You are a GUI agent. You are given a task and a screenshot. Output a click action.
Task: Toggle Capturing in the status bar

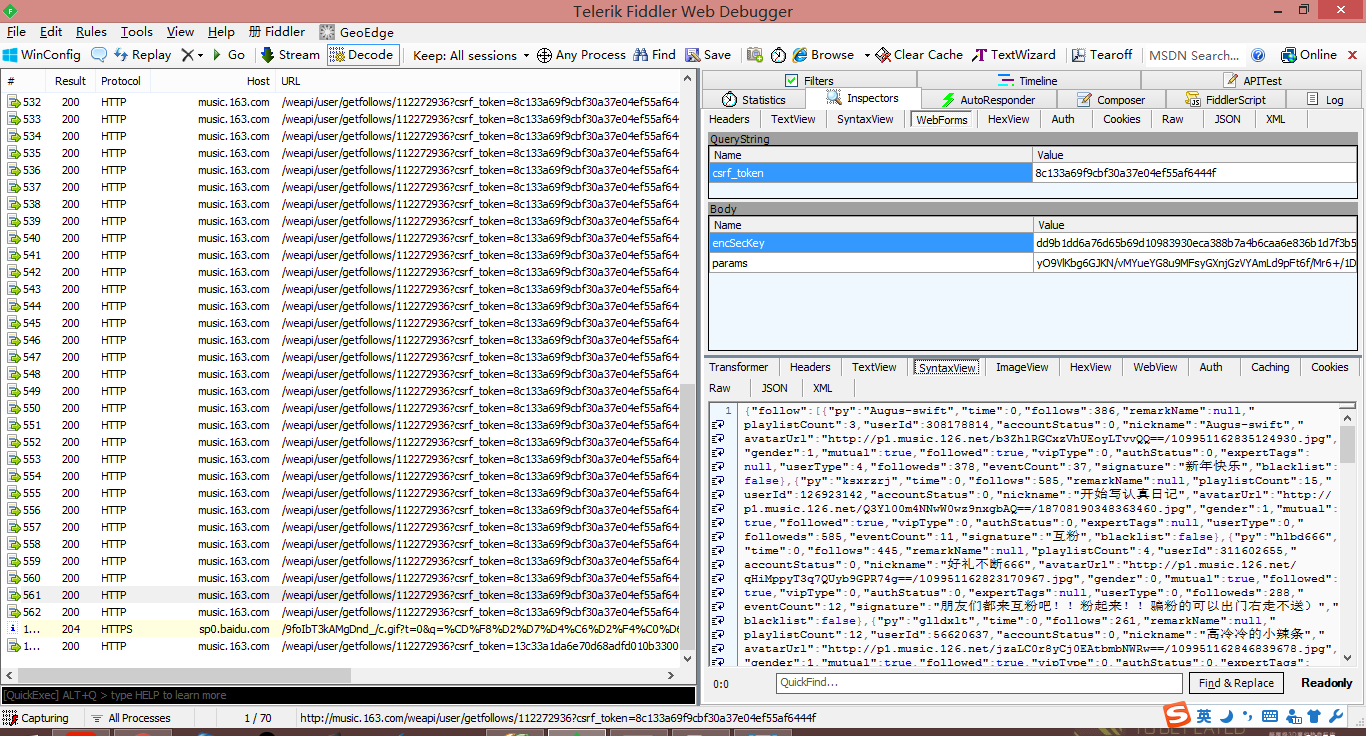point(36,718)
